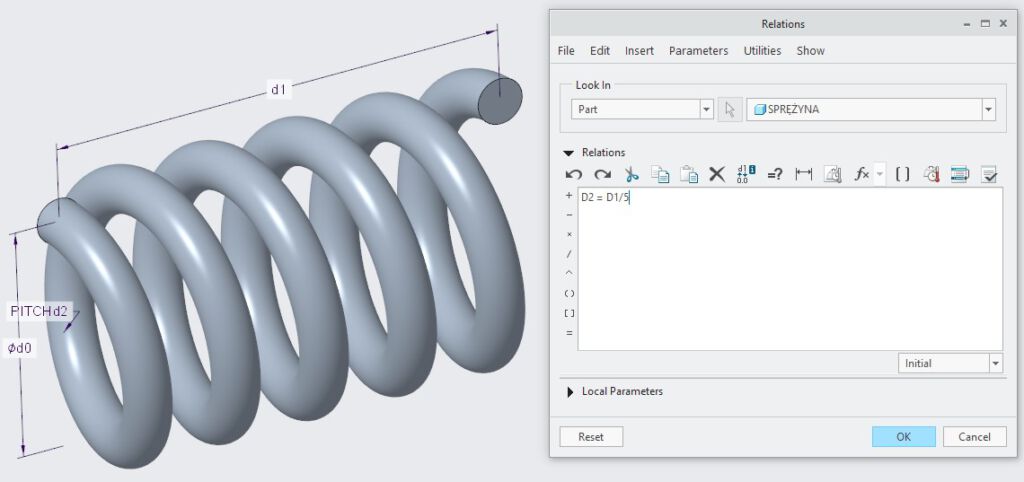Click the selection arrow button beside Part
1024x482 pixels.
coord(730,110)
